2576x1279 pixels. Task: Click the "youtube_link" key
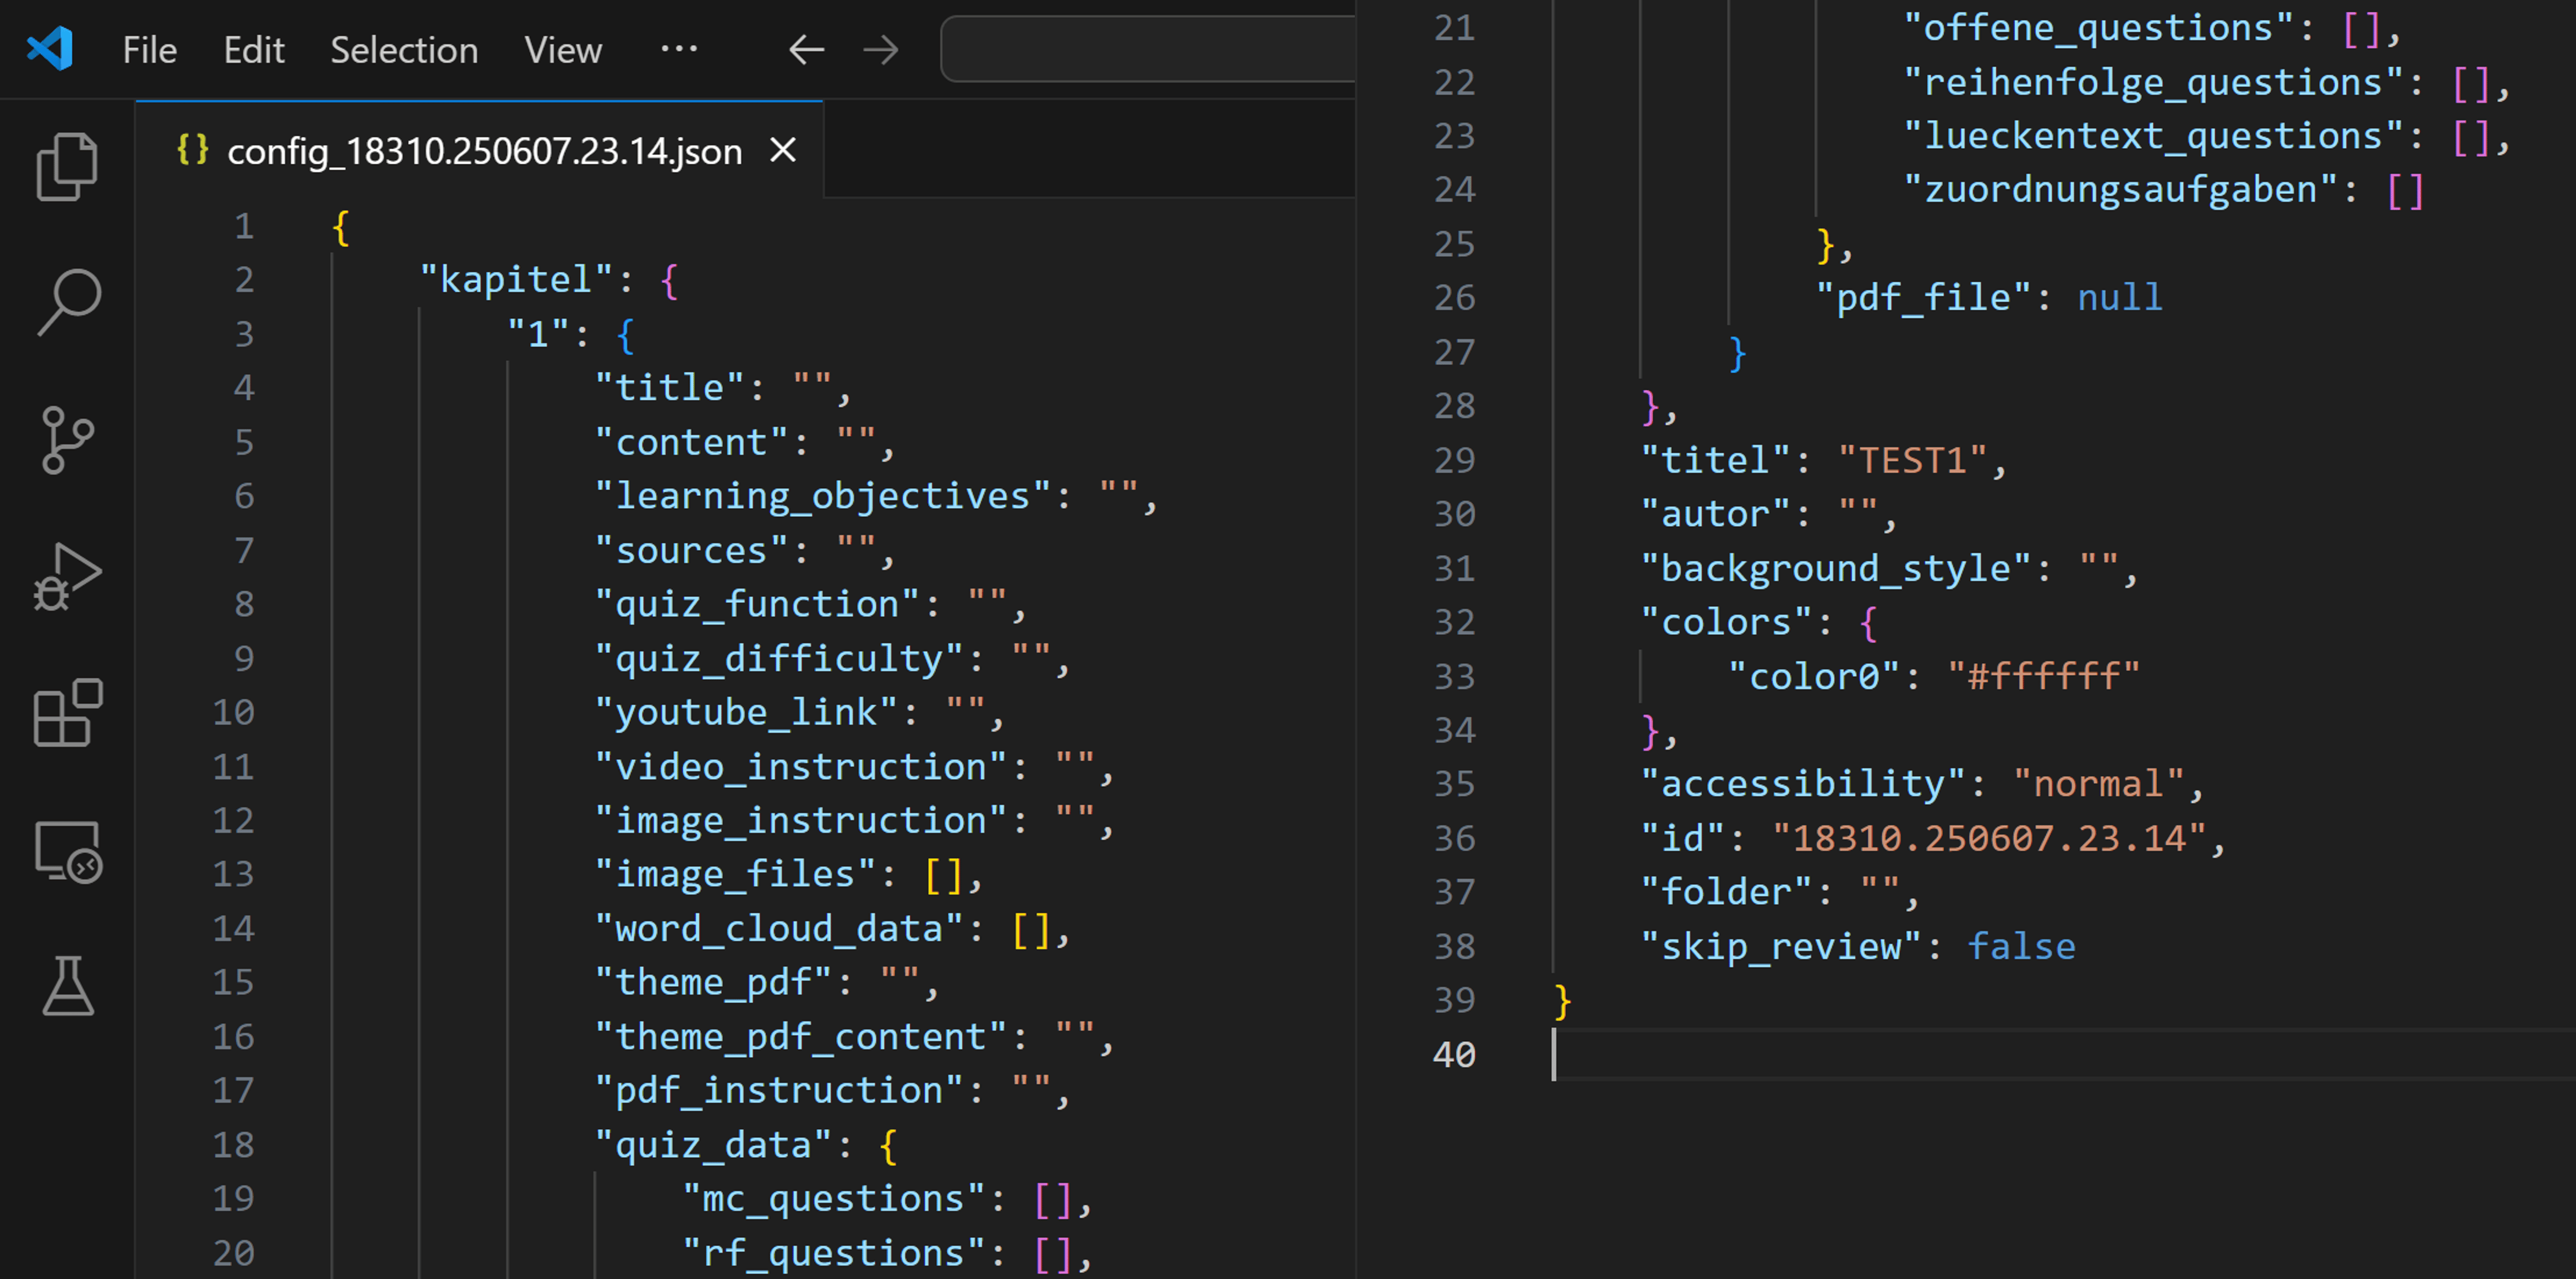pyautogui.click(x=747, y=712)
